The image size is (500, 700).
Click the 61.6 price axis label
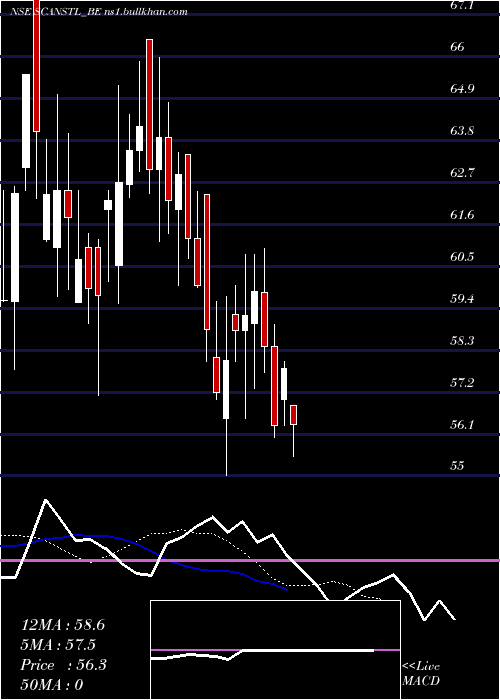(x=462, y=215)
